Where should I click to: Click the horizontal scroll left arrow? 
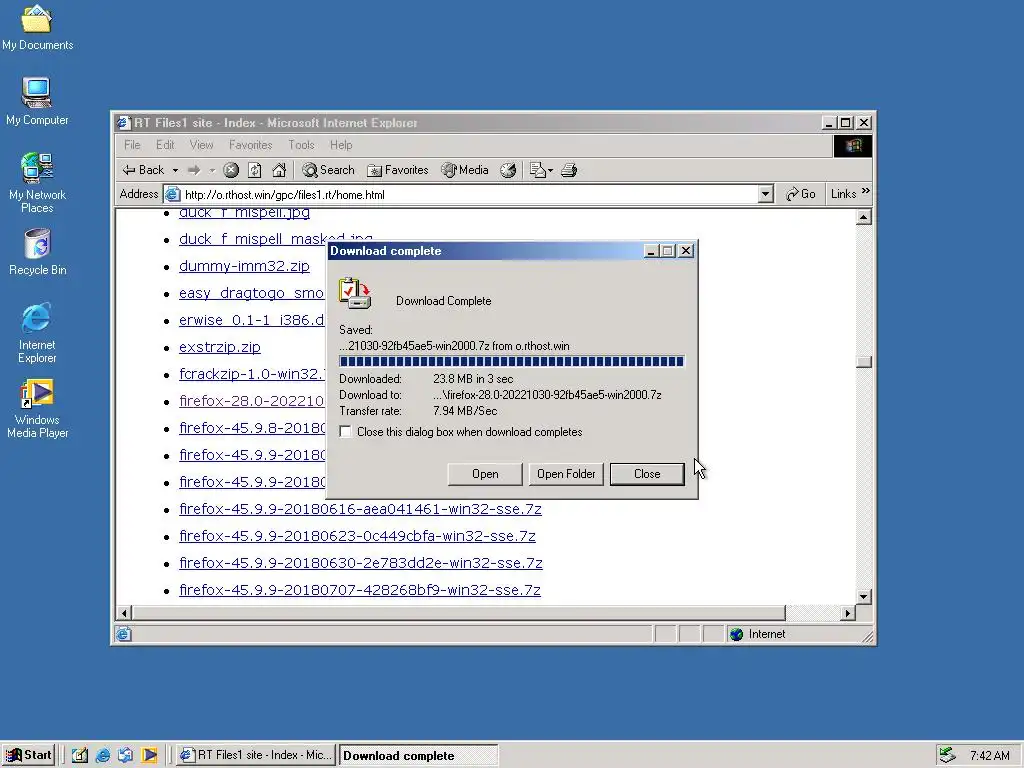click(x=124, y=613)
